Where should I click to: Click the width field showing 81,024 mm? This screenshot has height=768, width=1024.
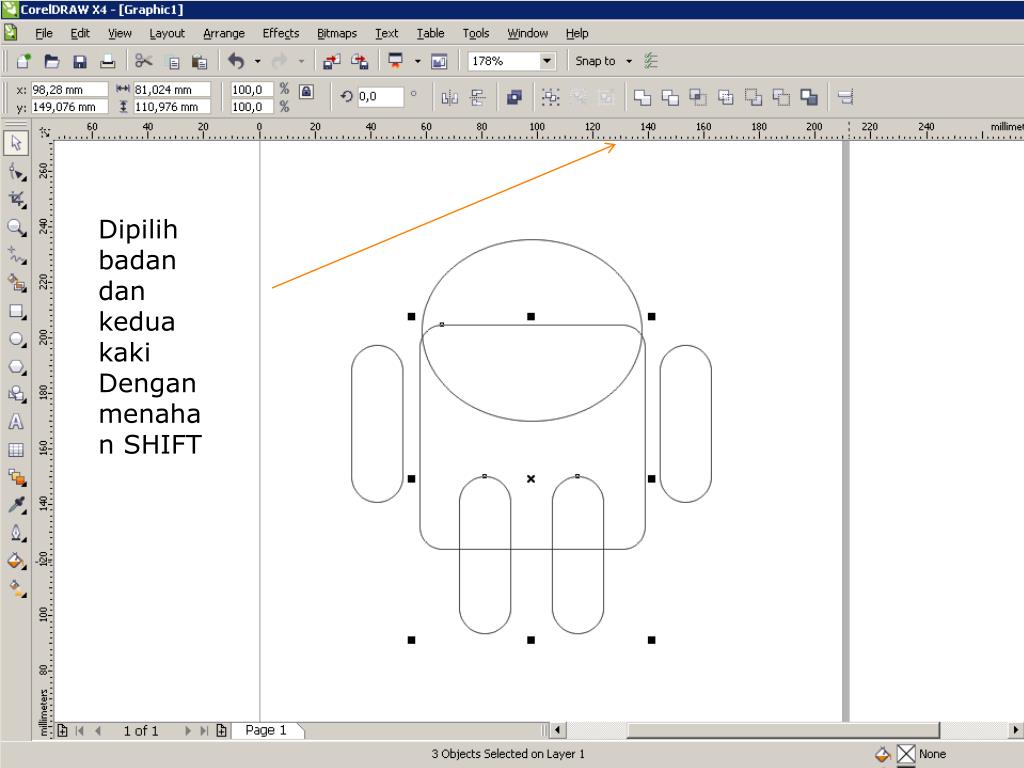click(172, 89)
